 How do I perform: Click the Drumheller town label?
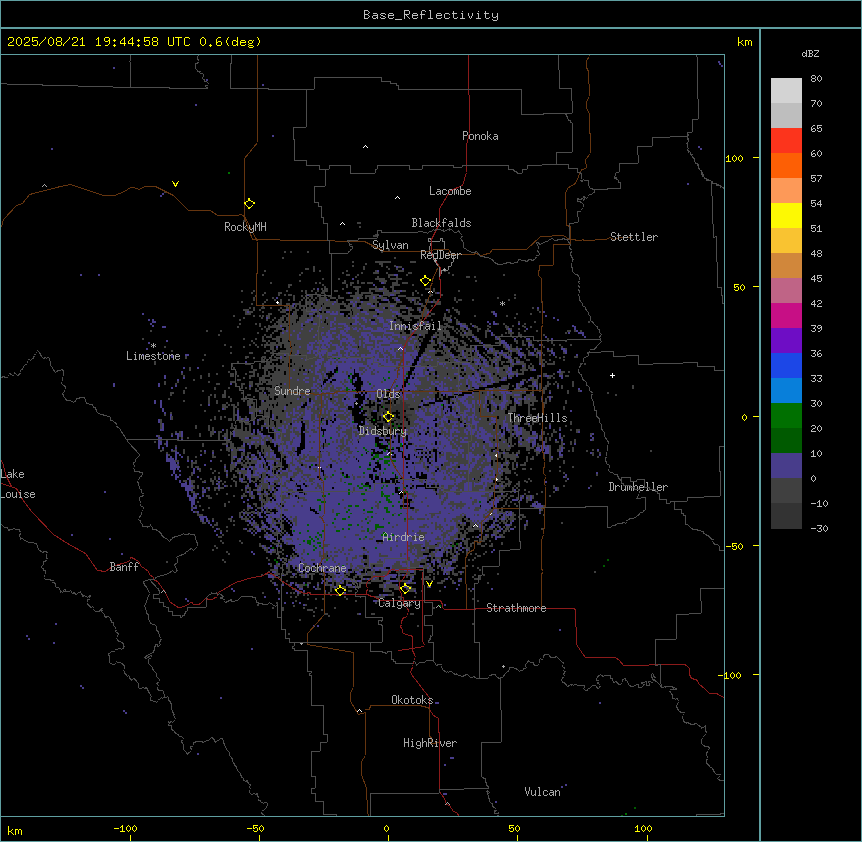(x=638, y=487)
